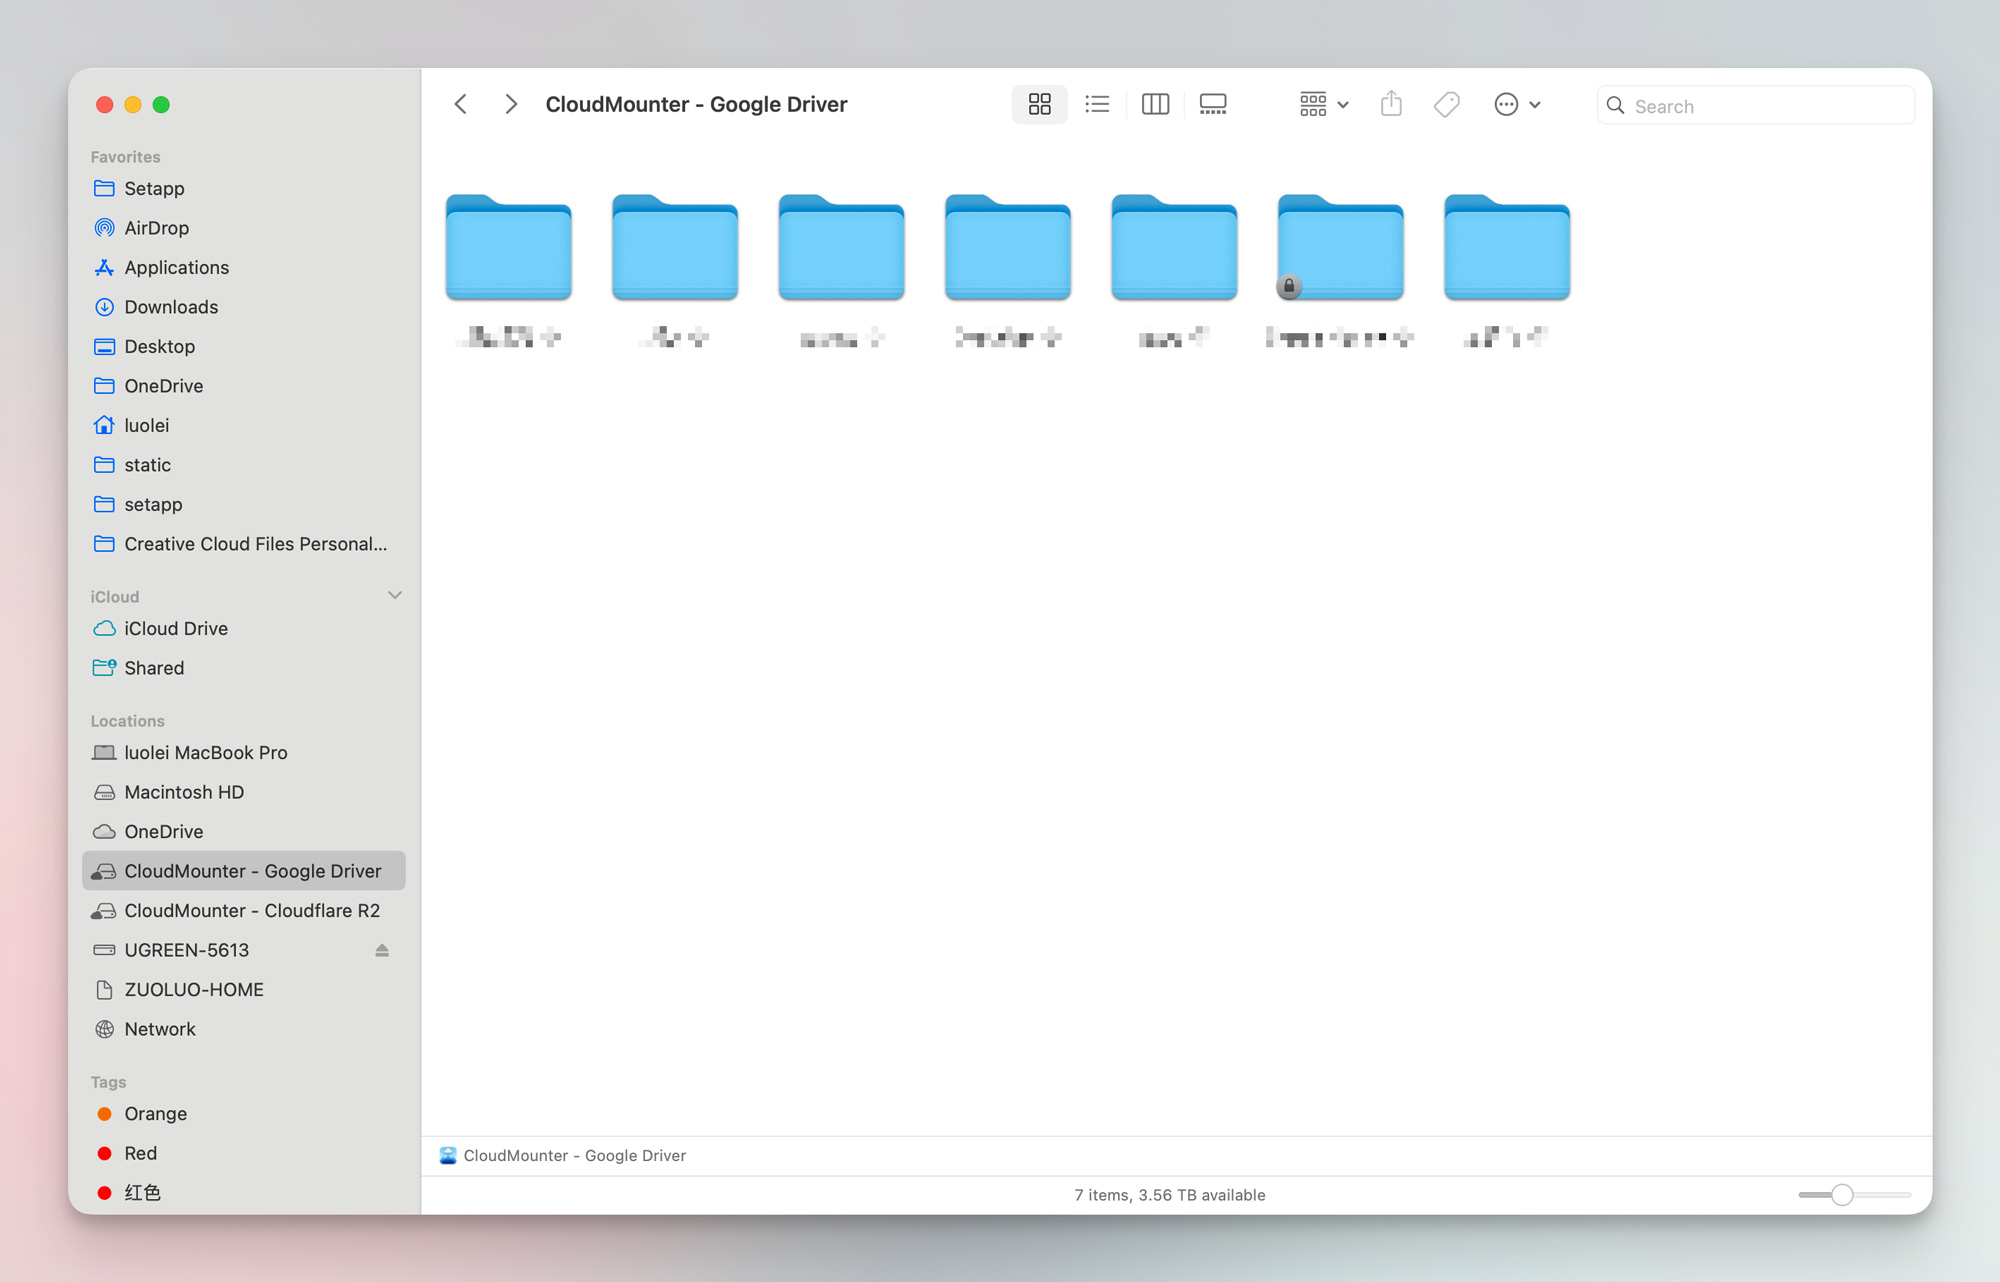Select AirDrop in the sidebar
2000x1282 pixels.
244,228
